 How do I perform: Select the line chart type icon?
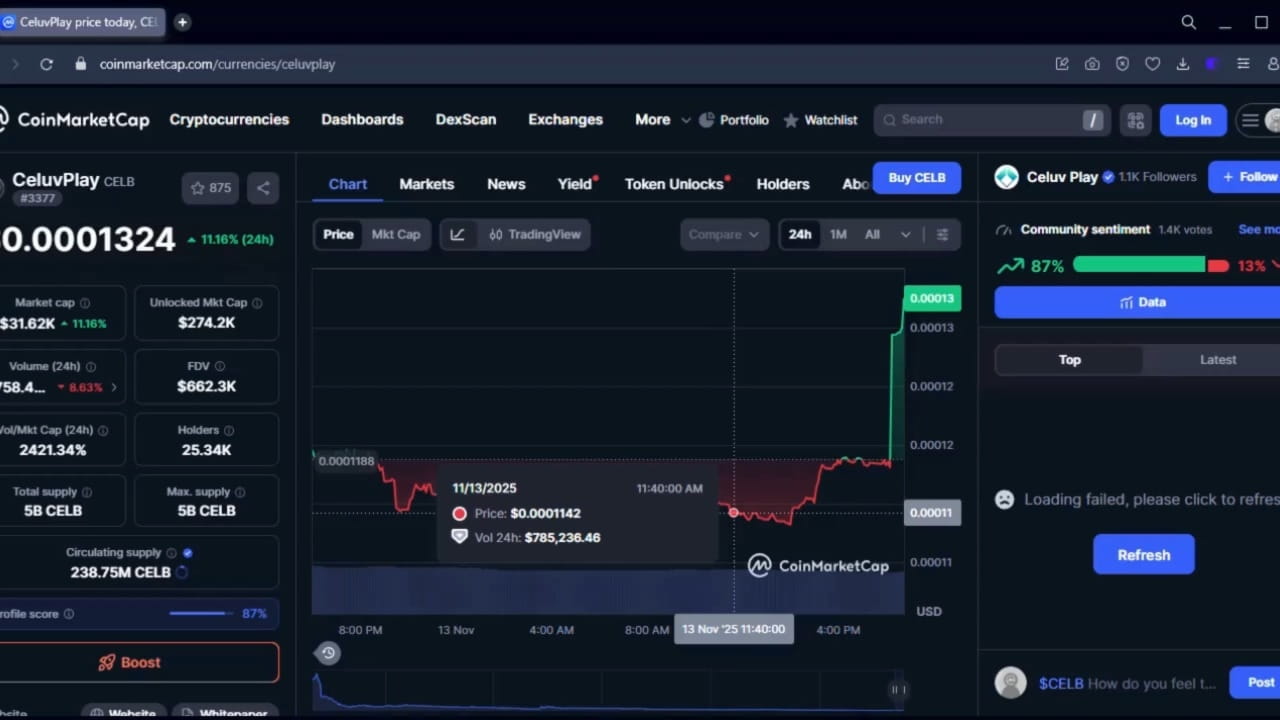coord(457,234)
